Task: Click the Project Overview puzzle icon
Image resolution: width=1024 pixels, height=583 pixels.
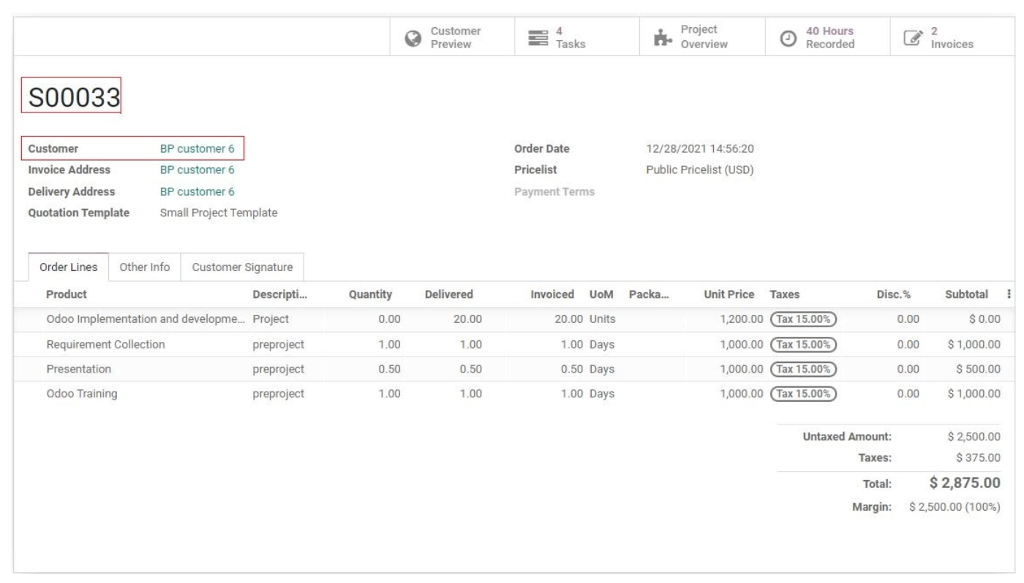Action: tap(663, 38)
